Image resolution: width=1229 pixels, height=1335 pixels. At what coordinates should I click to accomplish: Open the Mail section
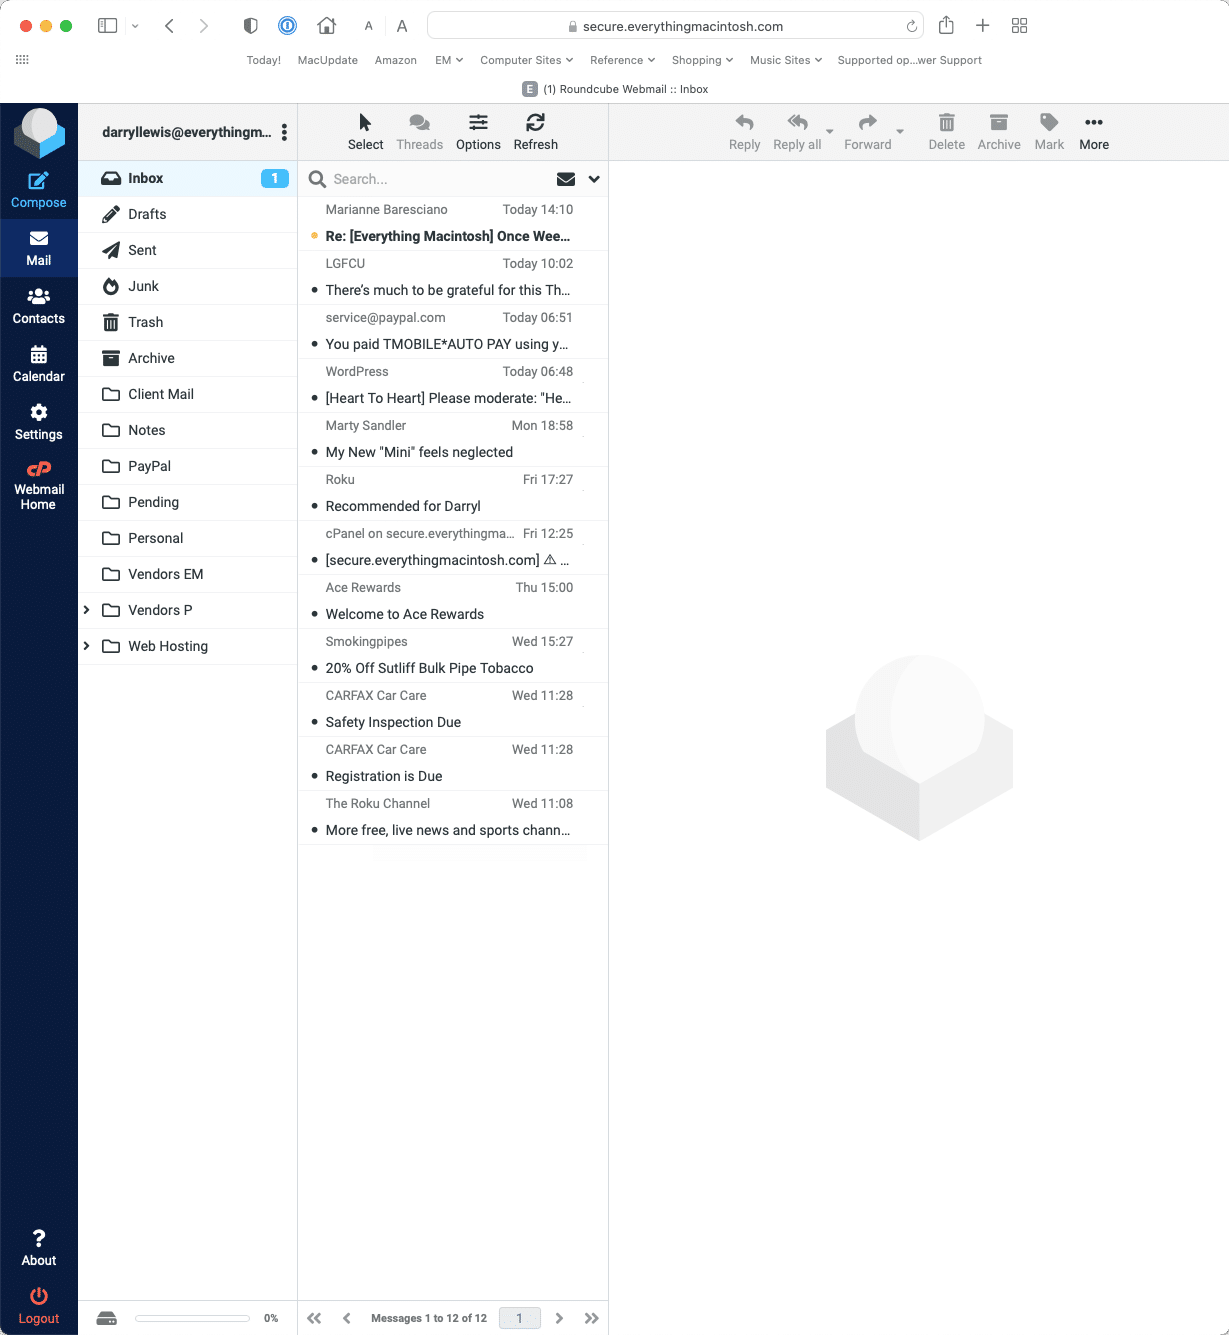[38, 248]
